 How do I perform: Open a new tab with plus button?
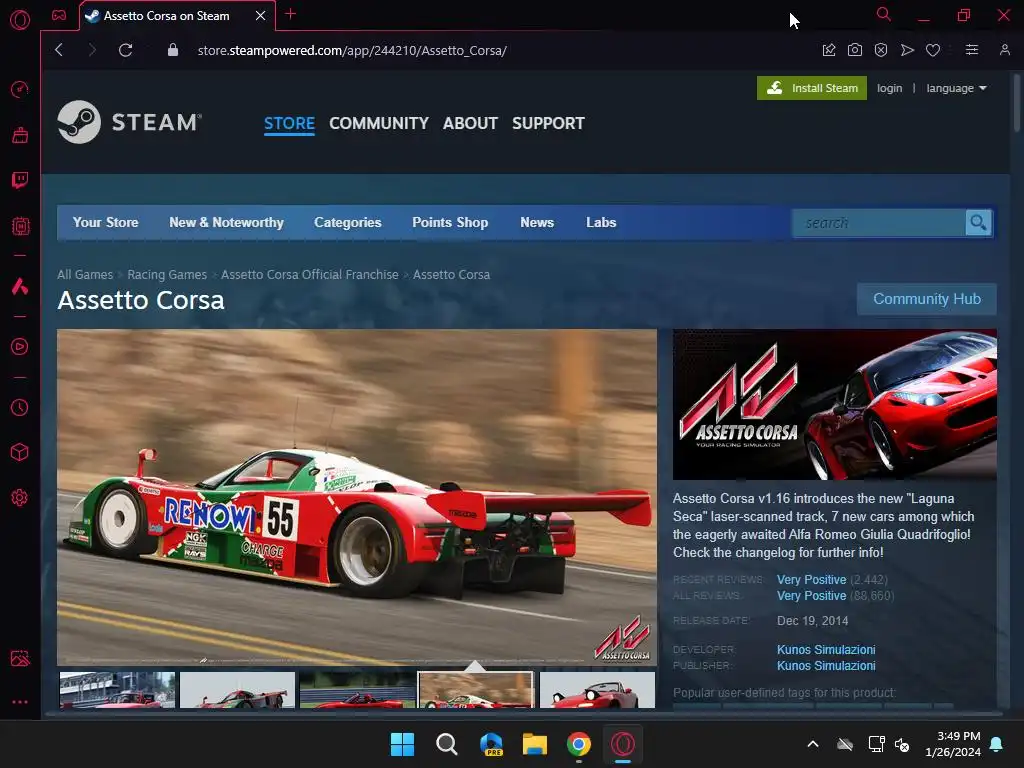291,14
